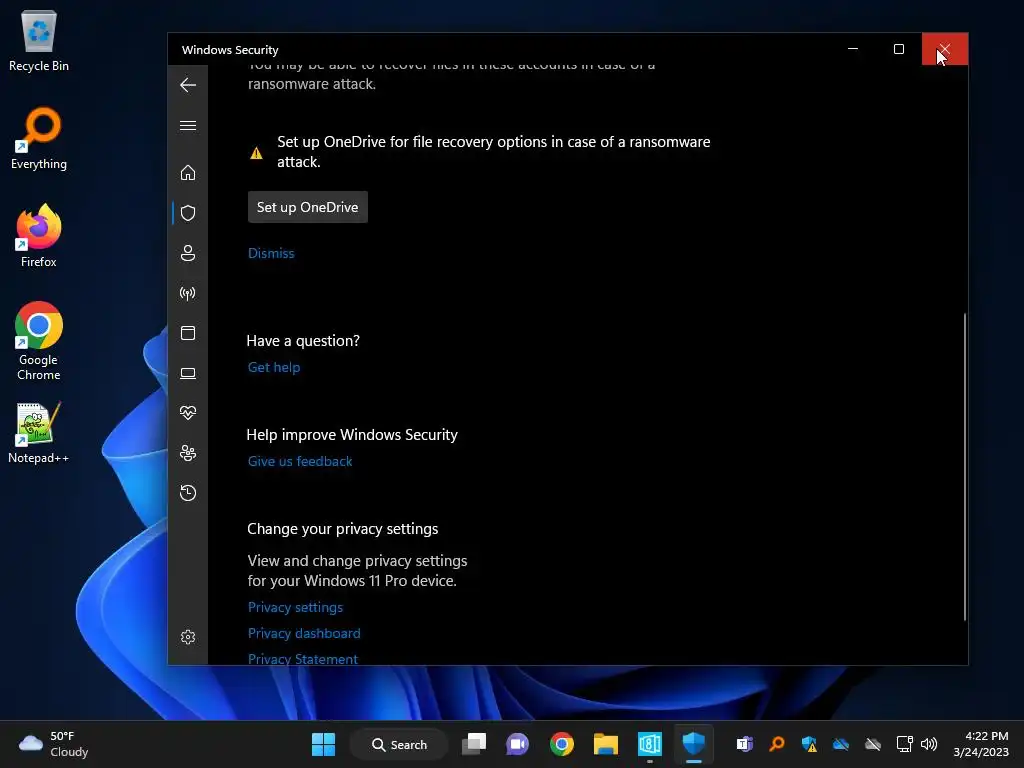Open Device performance & health heart icon
Image resolution: width=1024 pixels, height=768 pixels.
[x=187, y=413]
